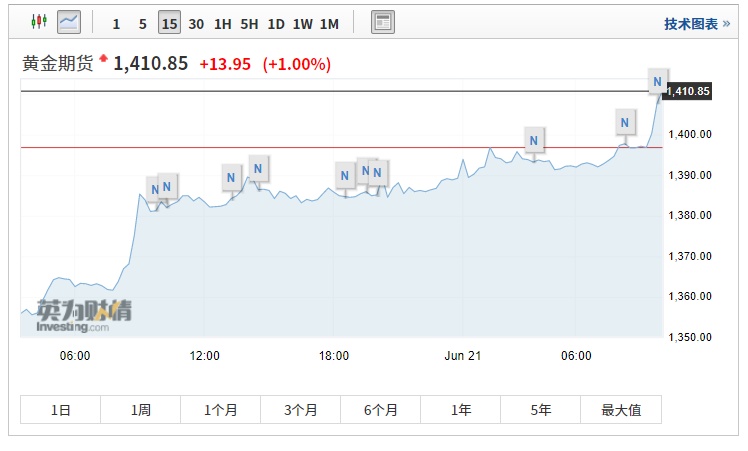Click the news marker after Jun 21
Screen dimensions: 748x451
coord(535,140)
